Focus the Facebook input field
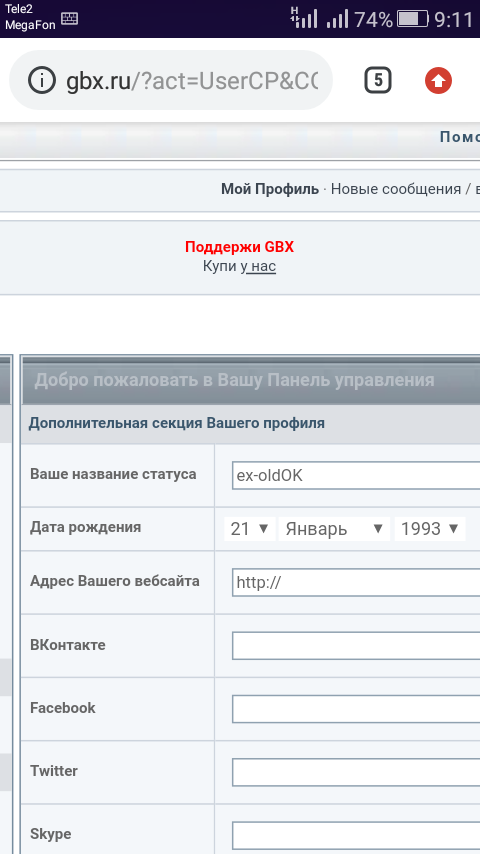Image resolution: width=480 pixels, height=854 pixels. 356,709
